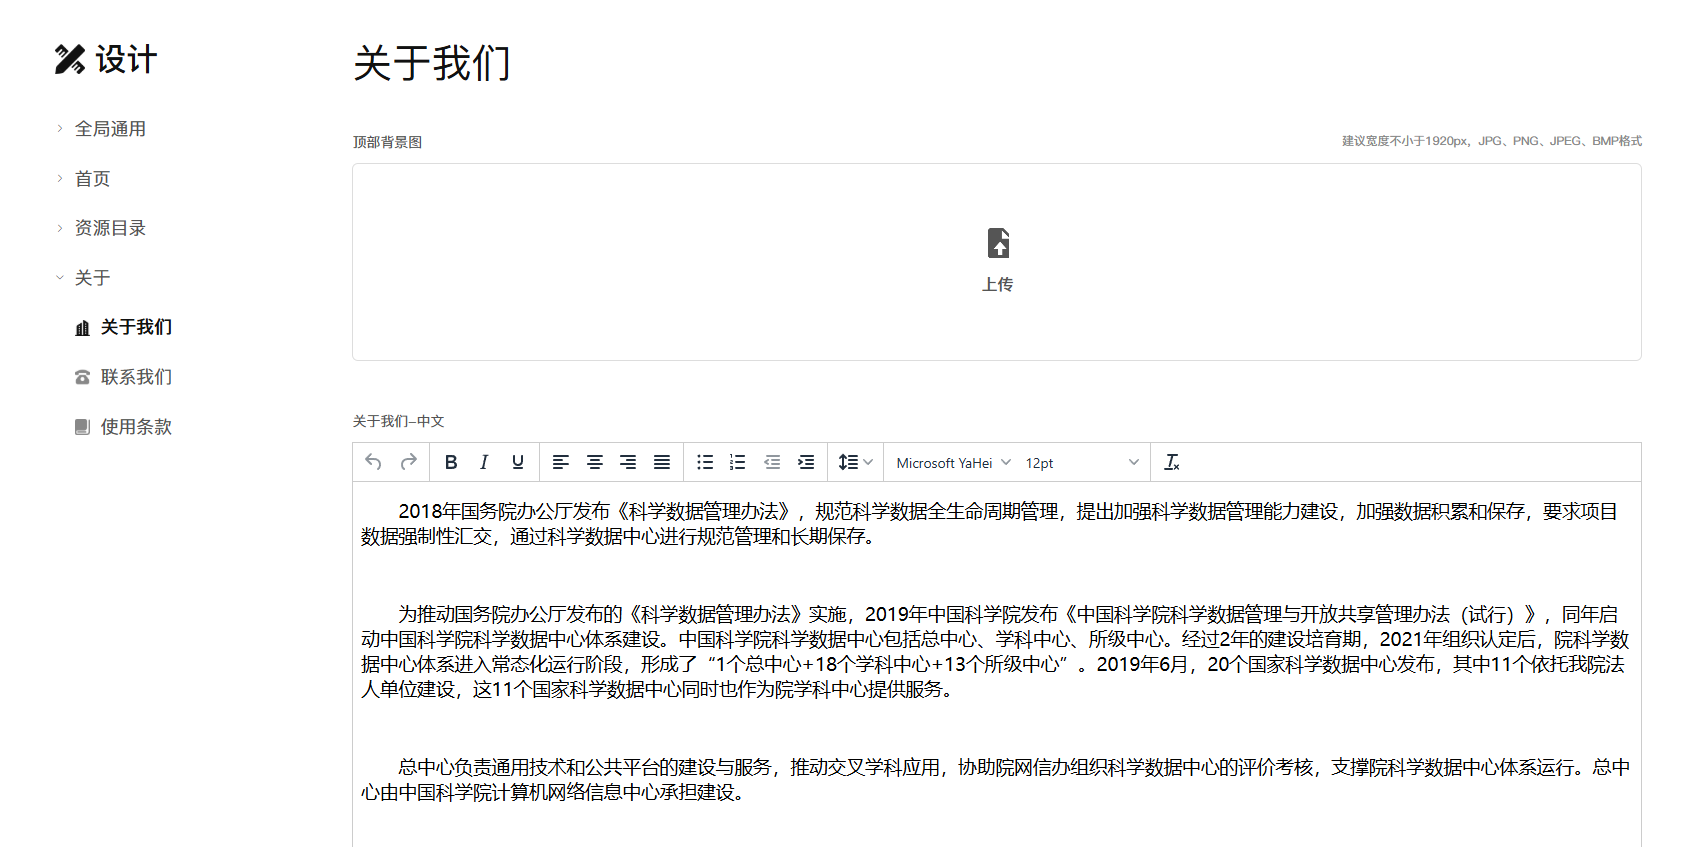Expand the 全局通用 menu chevron
The width and height of the screenshot is (1707, 847).
pyautogui.click(x=60, y=128)
